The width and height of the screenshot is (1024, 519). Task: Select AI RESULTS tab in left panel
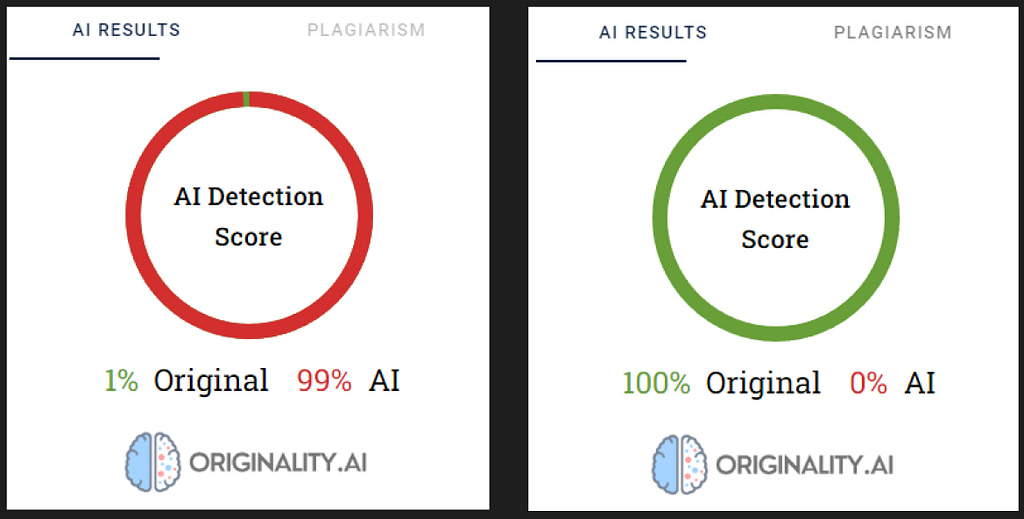(126, 30)
